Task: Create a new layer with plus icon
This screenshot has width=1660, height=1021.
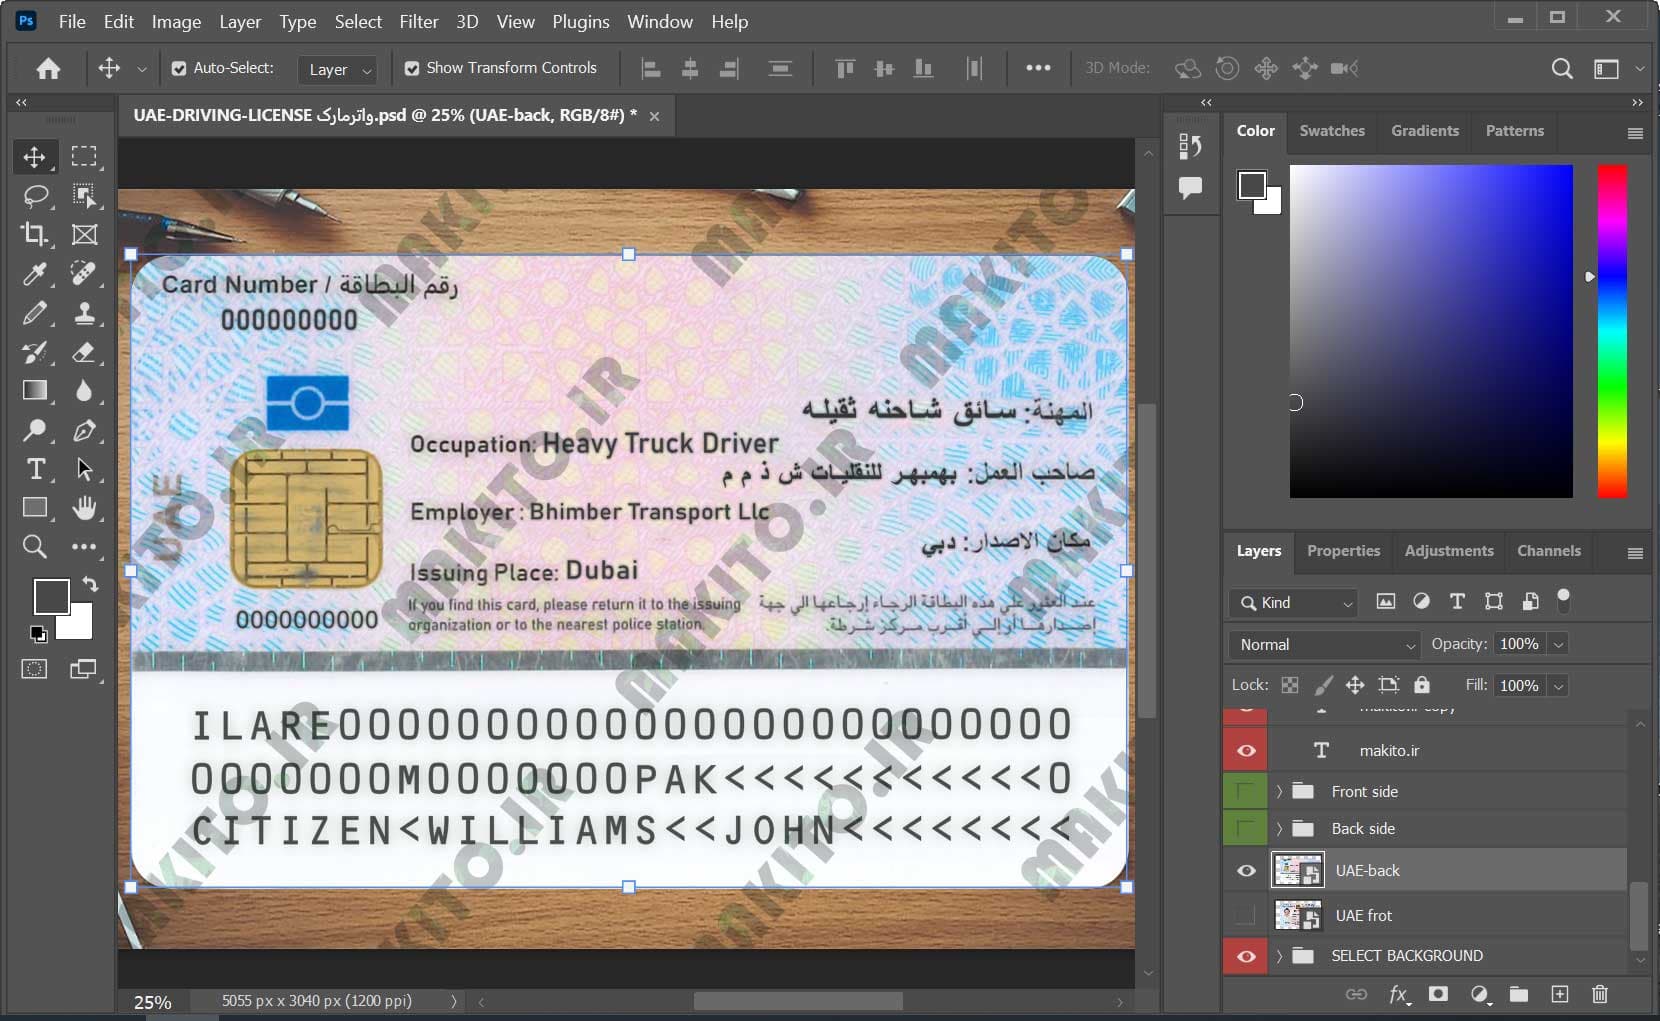Action: tap(1559, 994)
